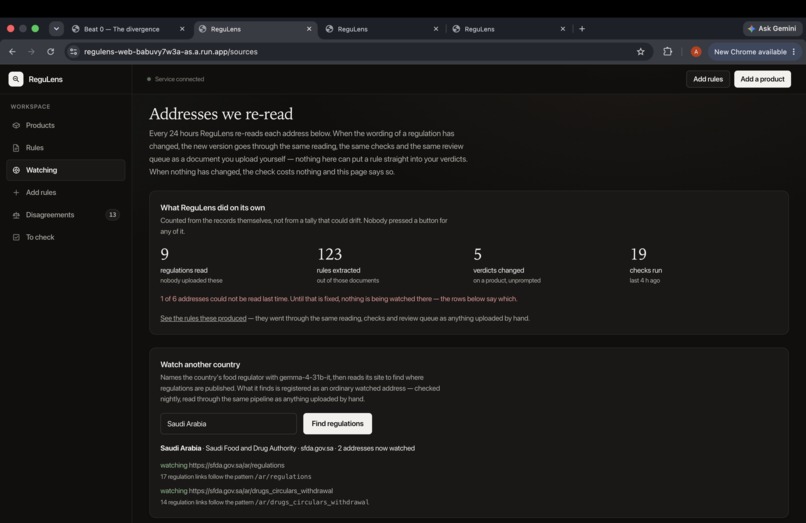Open the extensions puzzle icon
This screenshot has width=806, height=523.
667,51
